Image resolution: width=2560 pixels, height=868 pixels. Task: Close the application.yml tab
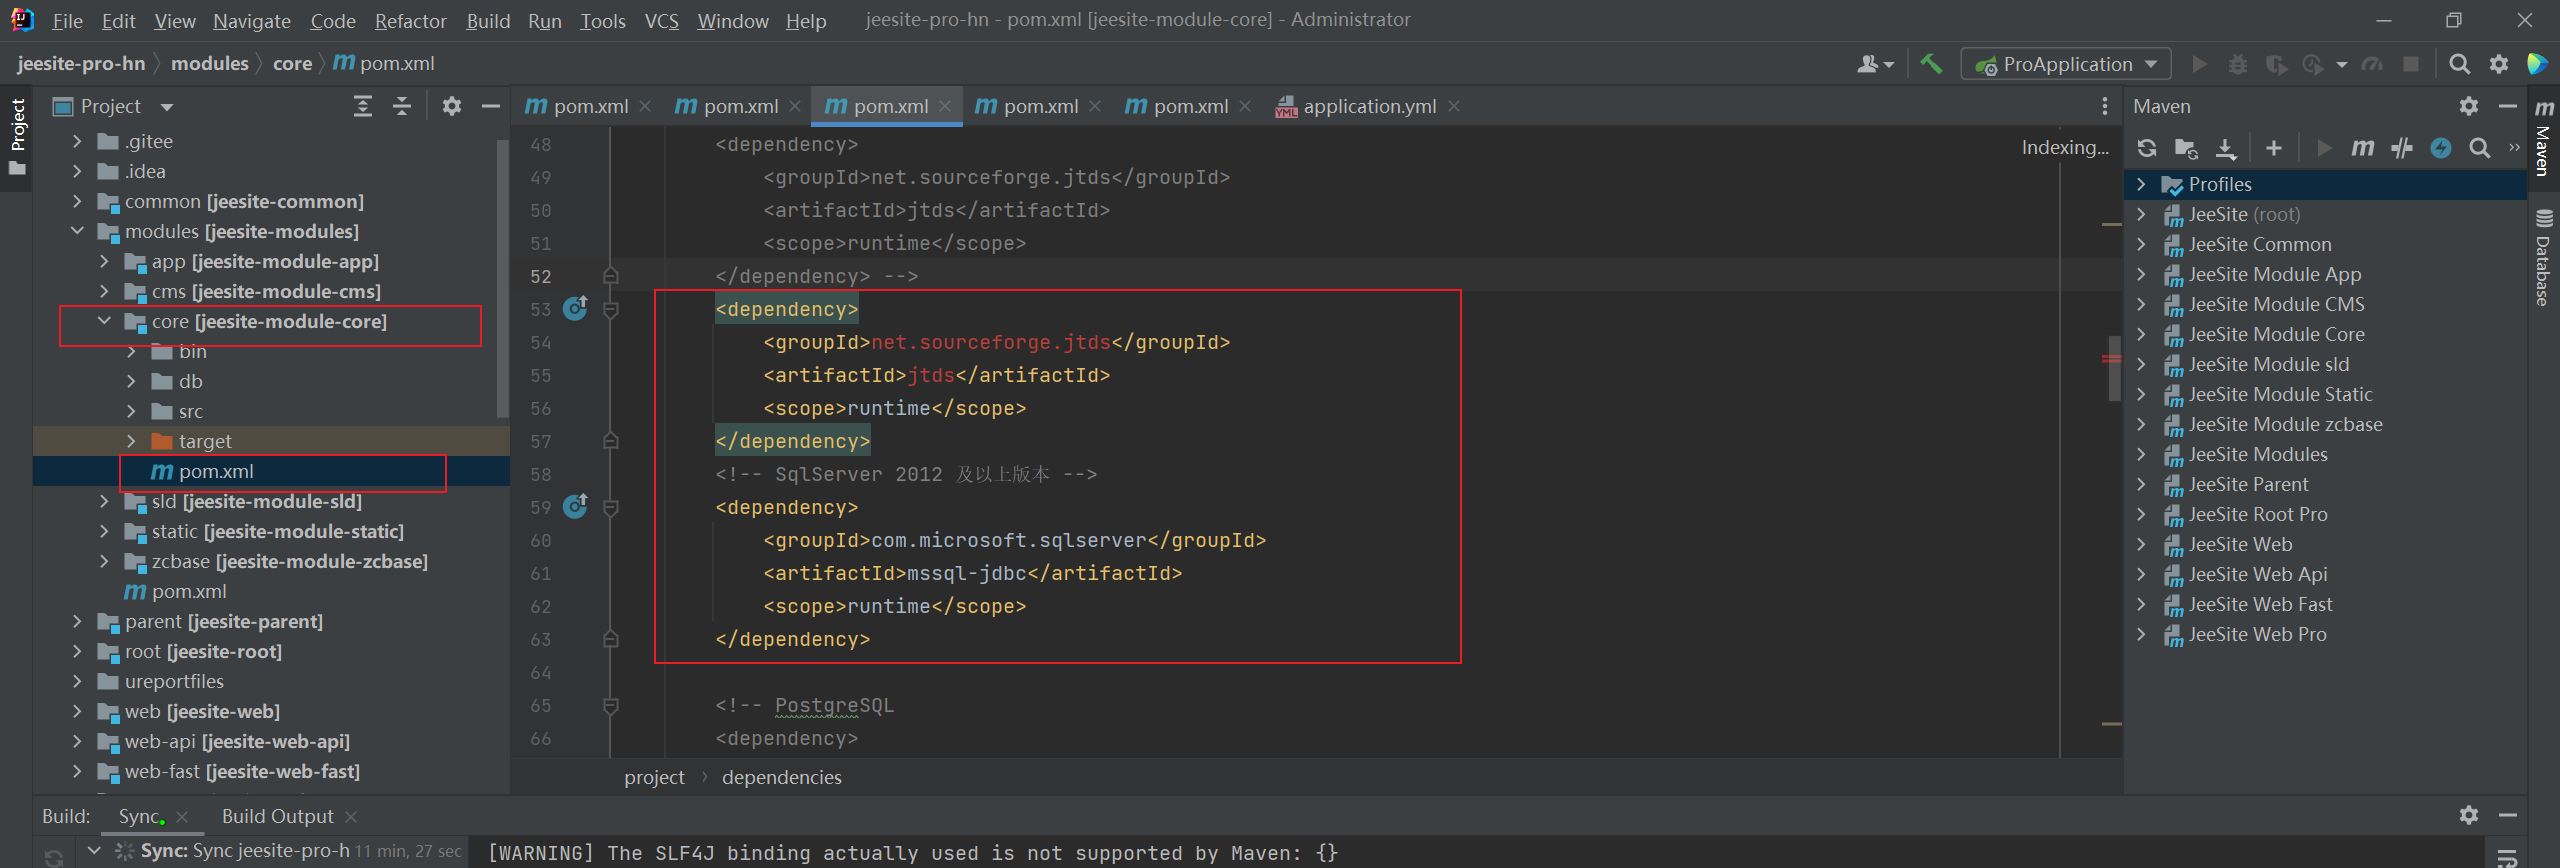click(1454, 106)
